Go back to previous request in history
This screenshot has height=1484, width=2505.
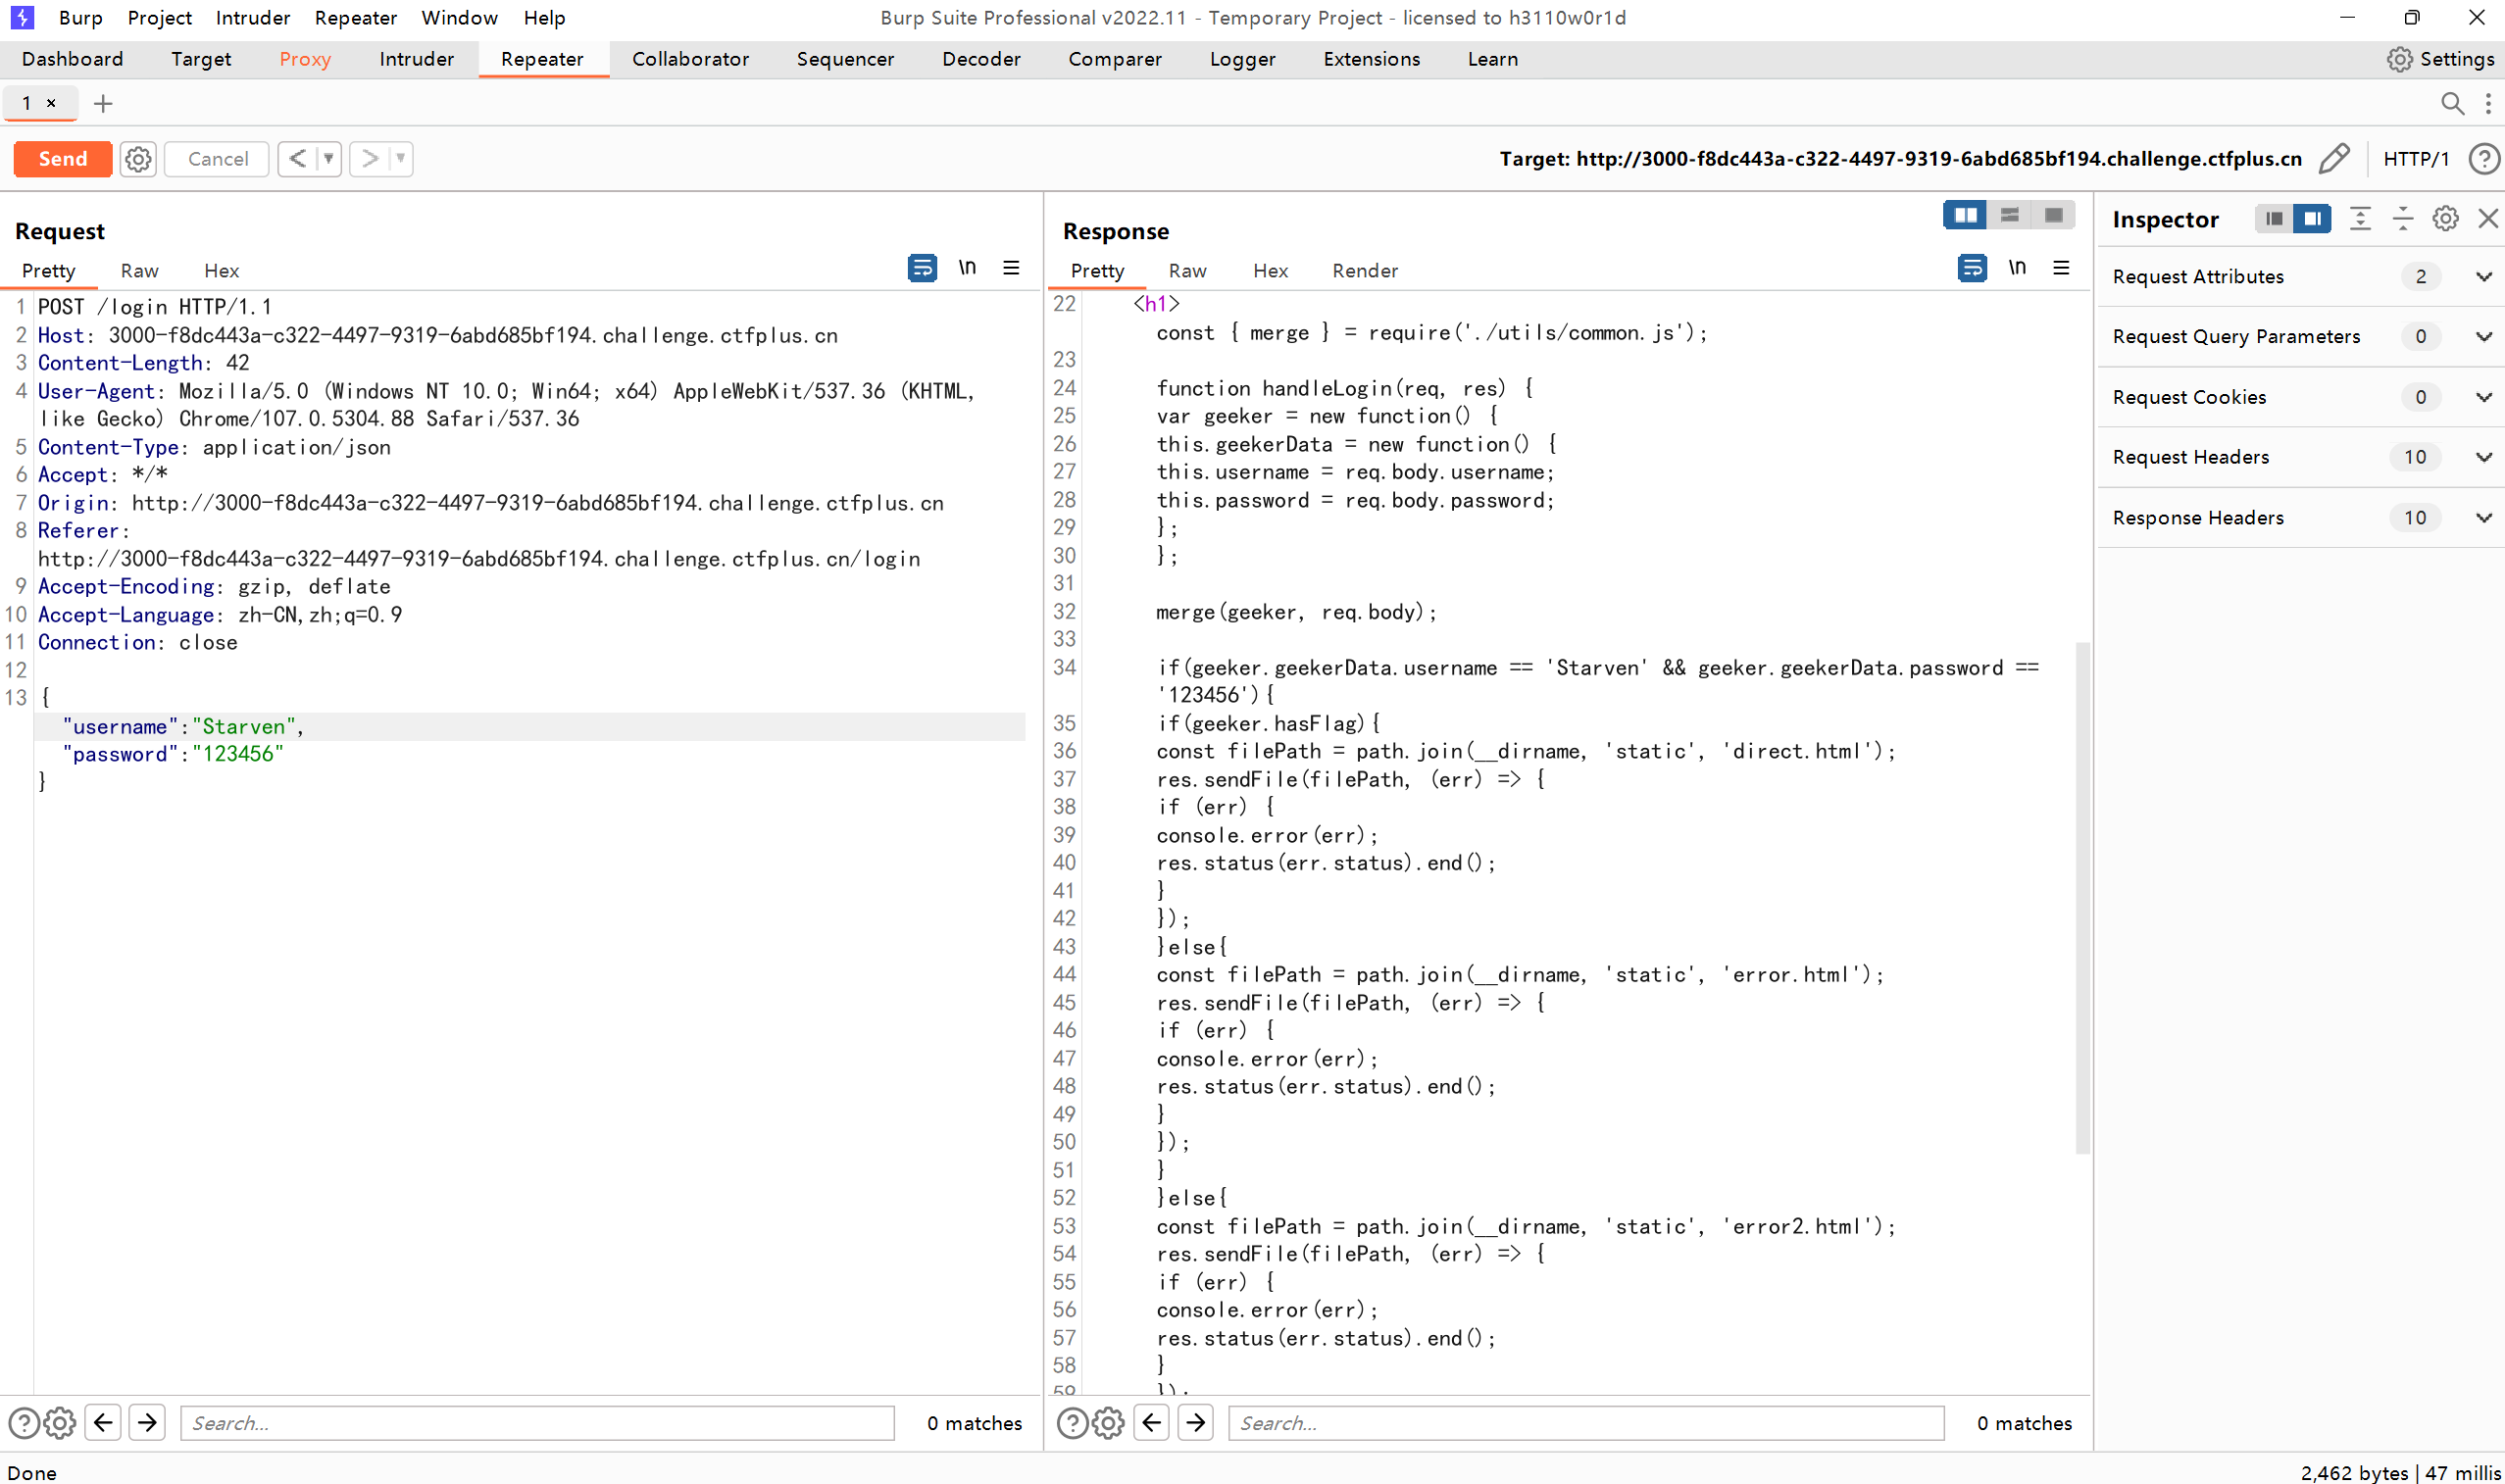pos(297,159)
